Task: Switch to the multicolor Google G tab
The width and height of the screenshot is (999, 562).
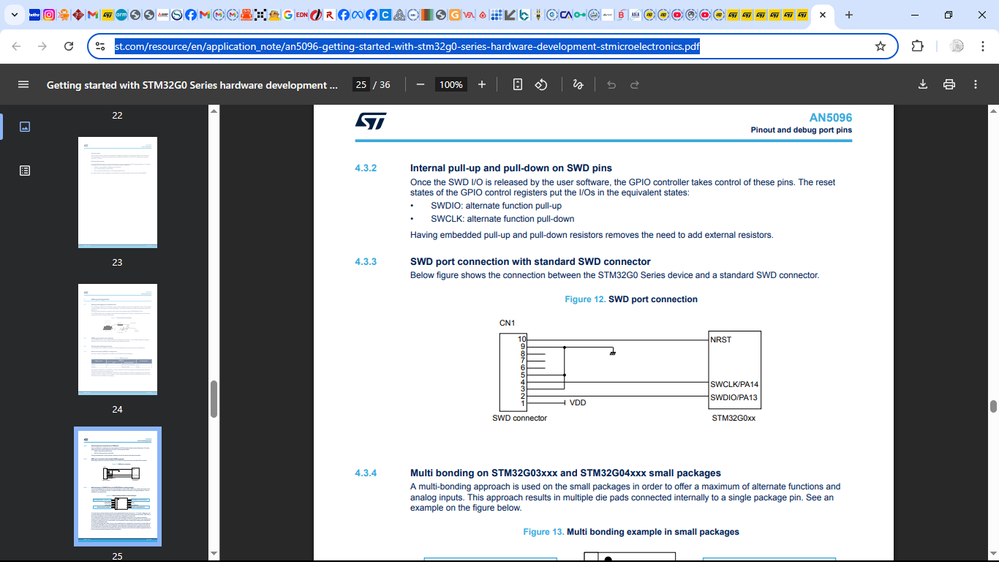Action: coord(288,15)
